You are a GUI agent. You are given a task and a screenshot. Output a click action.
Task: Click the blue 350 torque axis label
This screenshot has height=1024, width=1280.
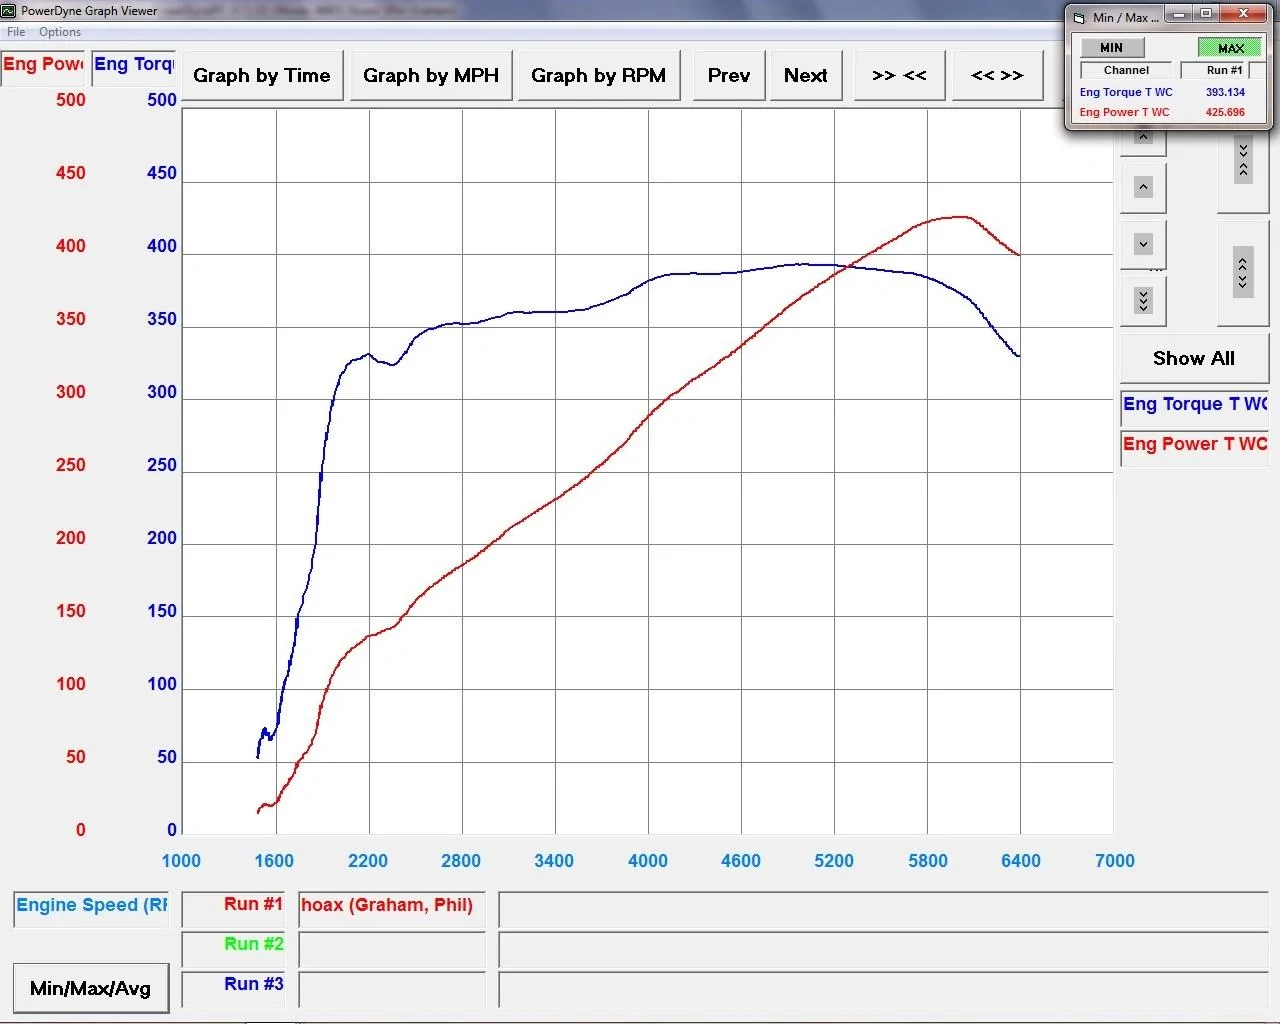[x=162, y=319]
